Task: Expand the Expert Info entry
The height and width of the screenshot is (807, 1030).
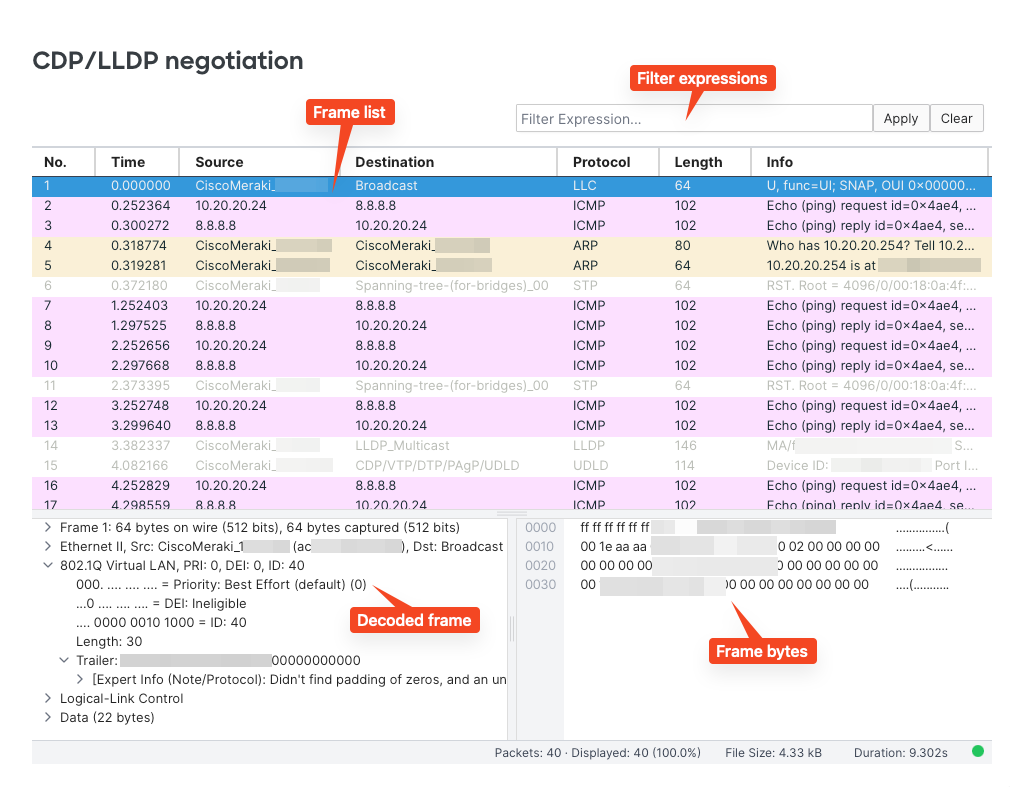Action: click(x=80, y=679)
